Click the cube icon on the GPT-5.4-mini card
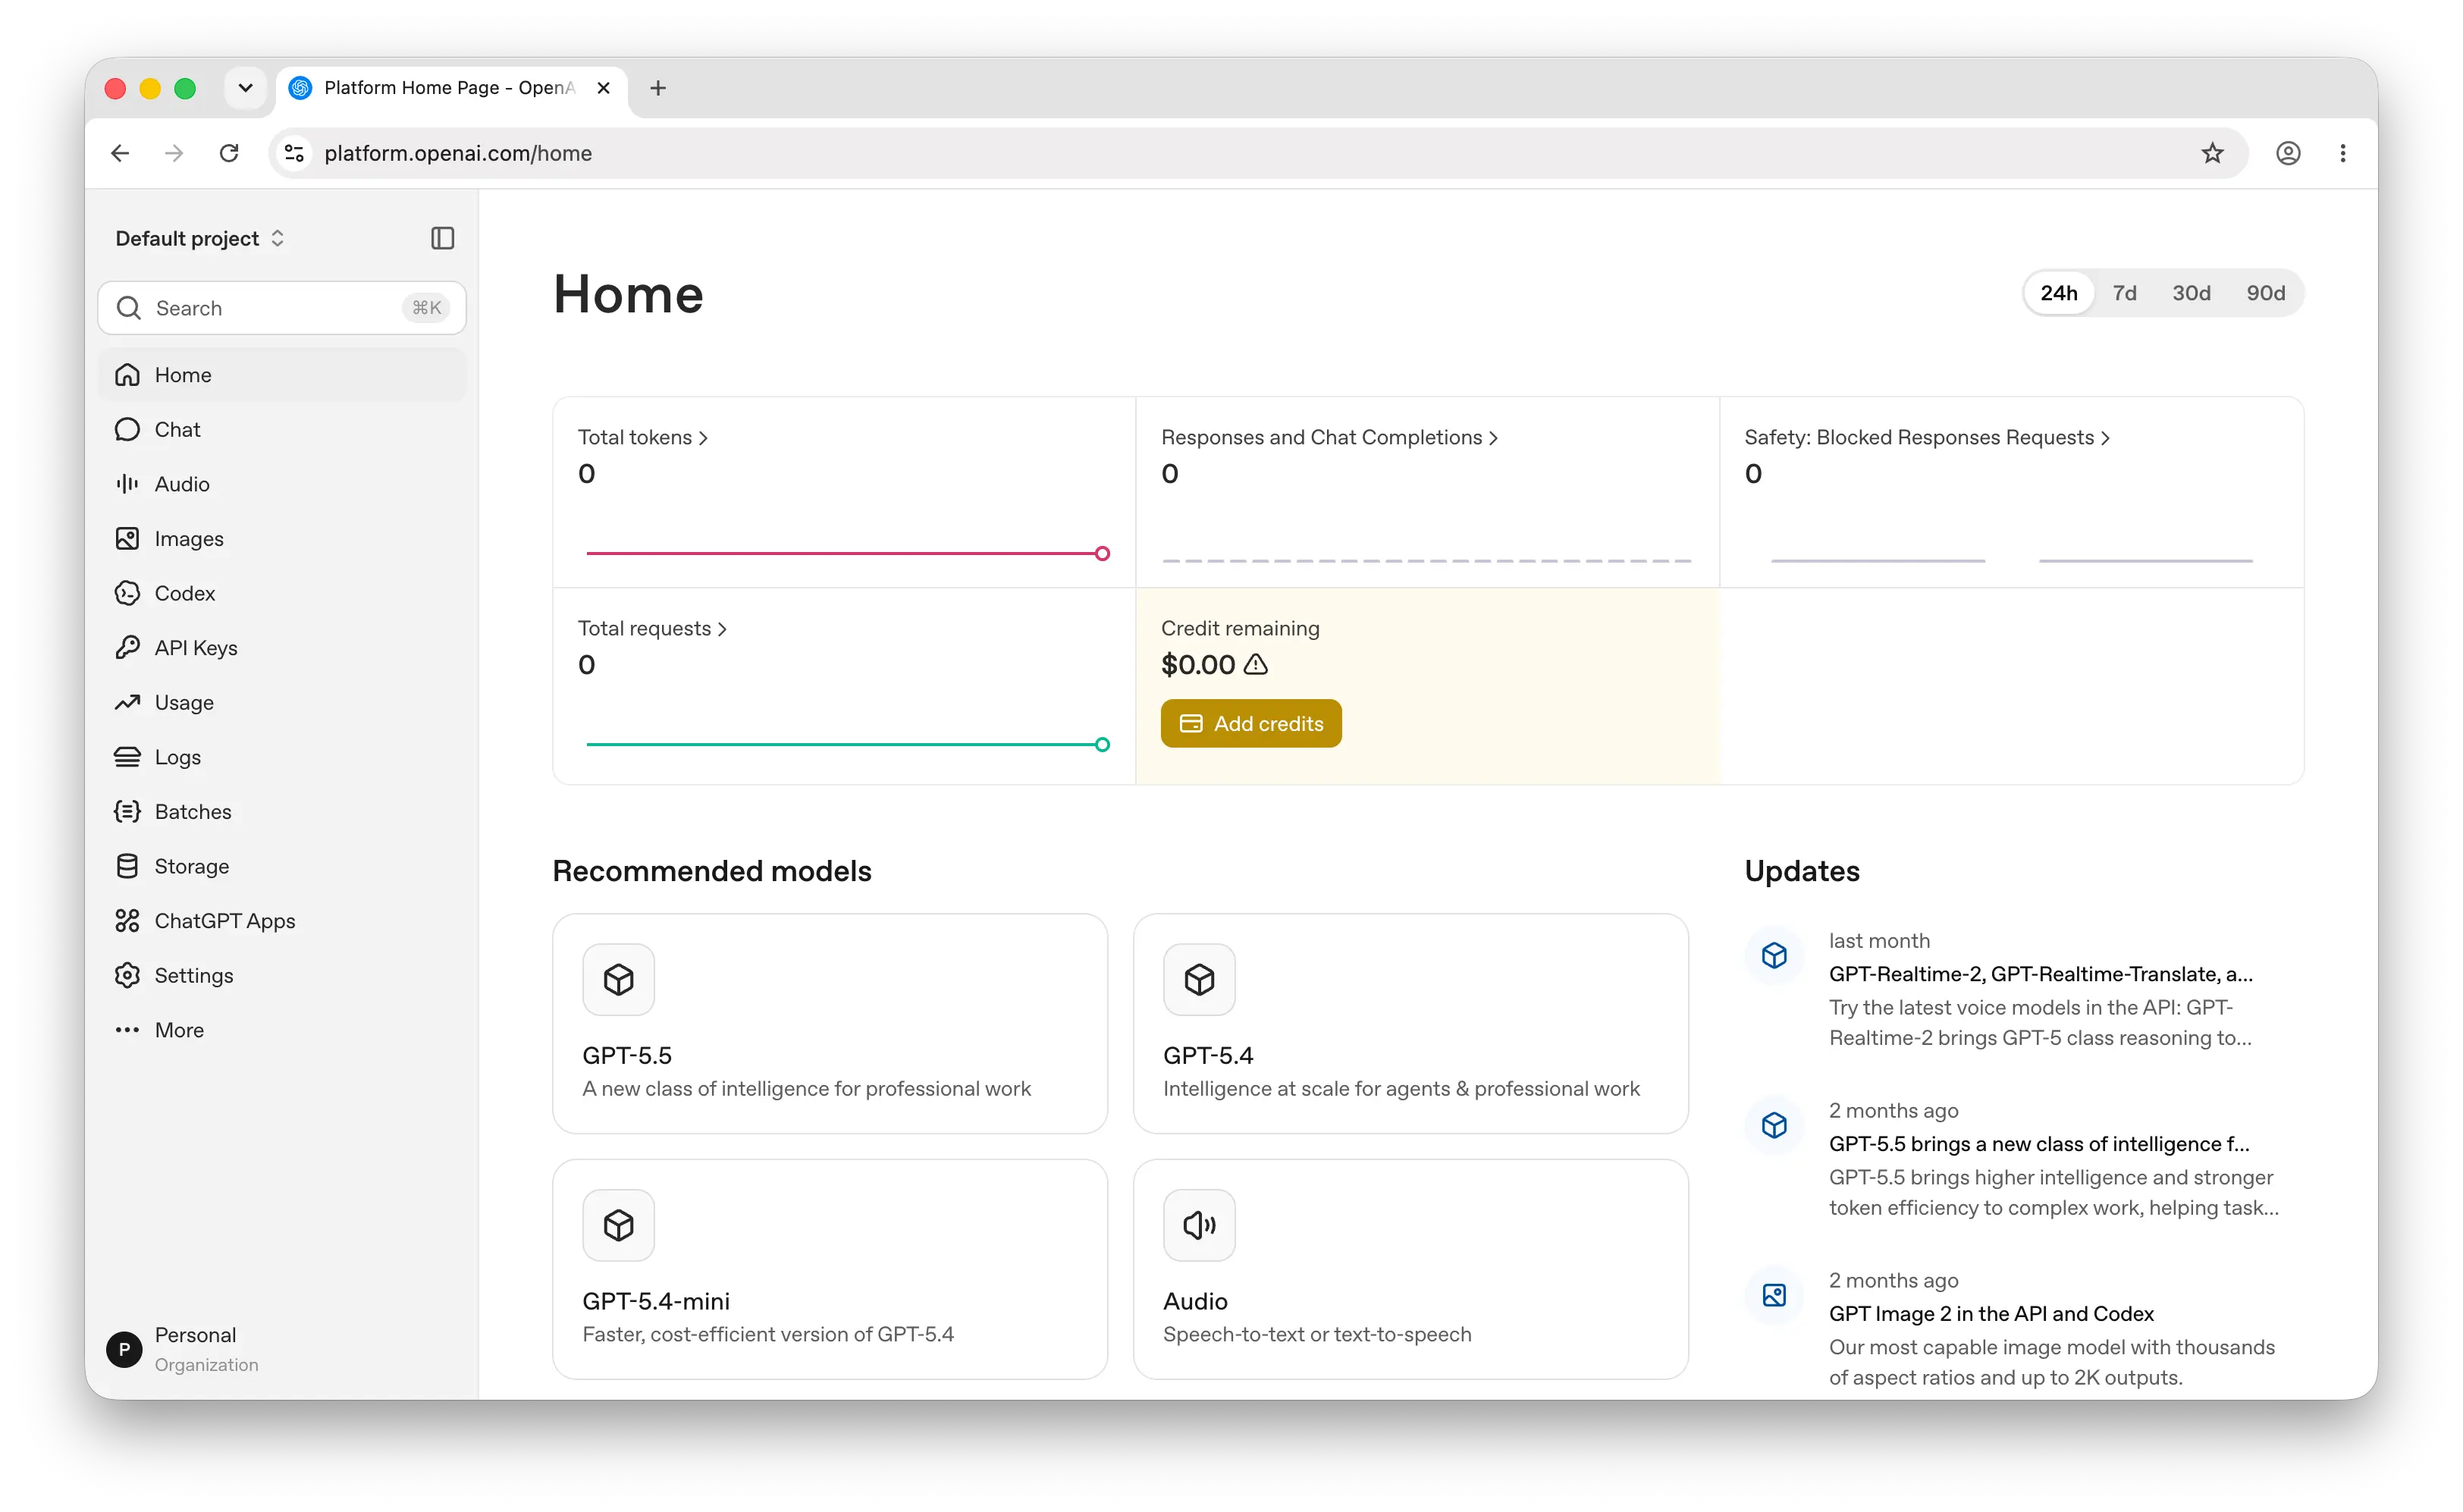Screen dimensions: 2463x1512 point(619,1225)
